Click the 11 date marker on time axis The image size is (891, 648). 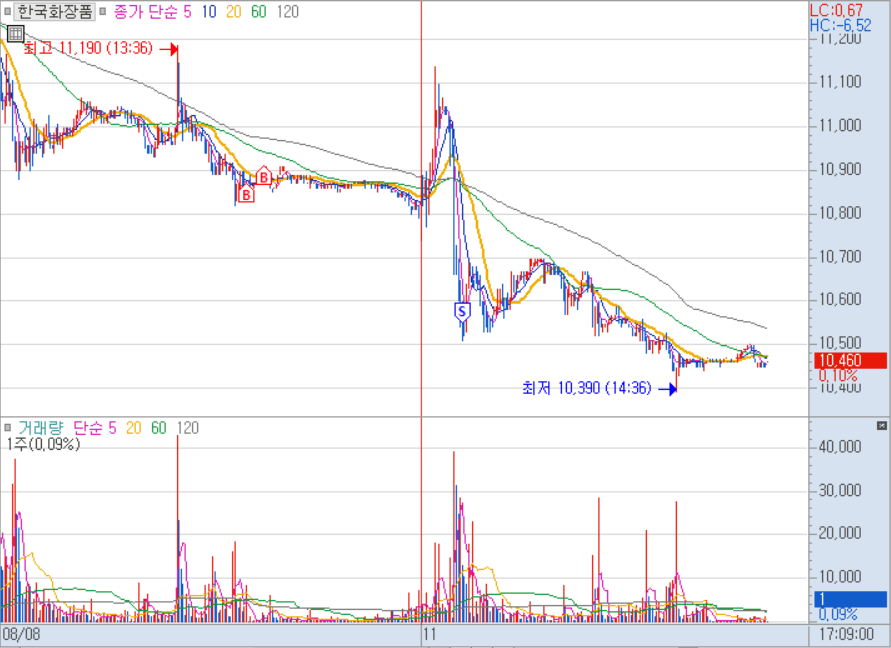[x=430, y=635]
